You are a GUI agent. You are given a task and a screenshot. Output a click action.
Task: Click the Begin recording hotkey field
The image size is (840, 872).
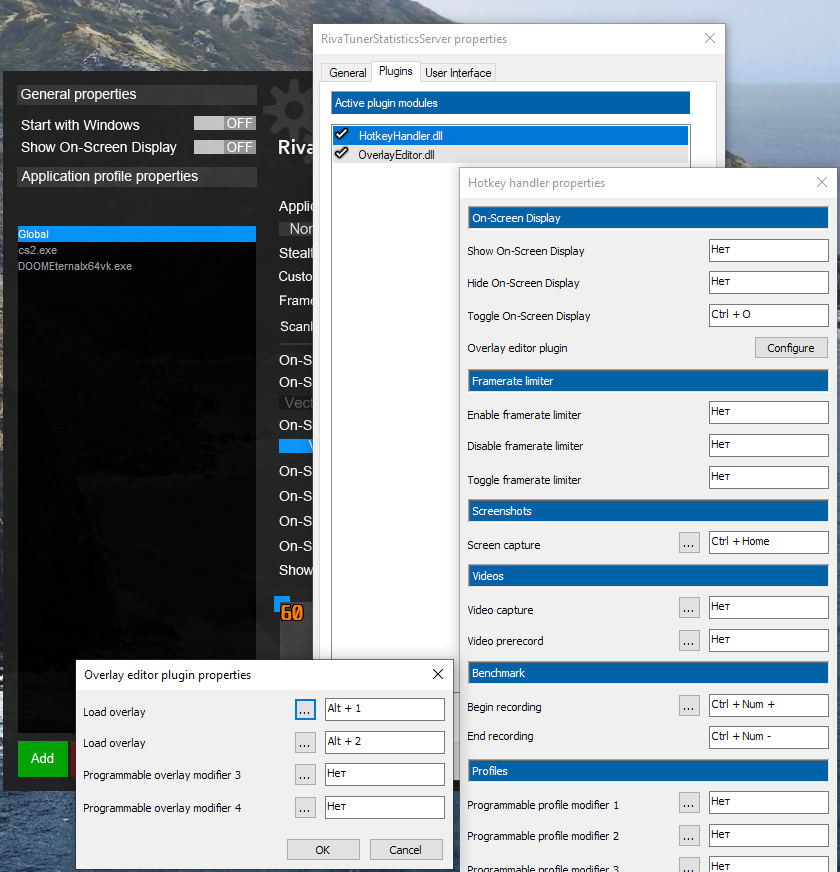click(768, 705)
